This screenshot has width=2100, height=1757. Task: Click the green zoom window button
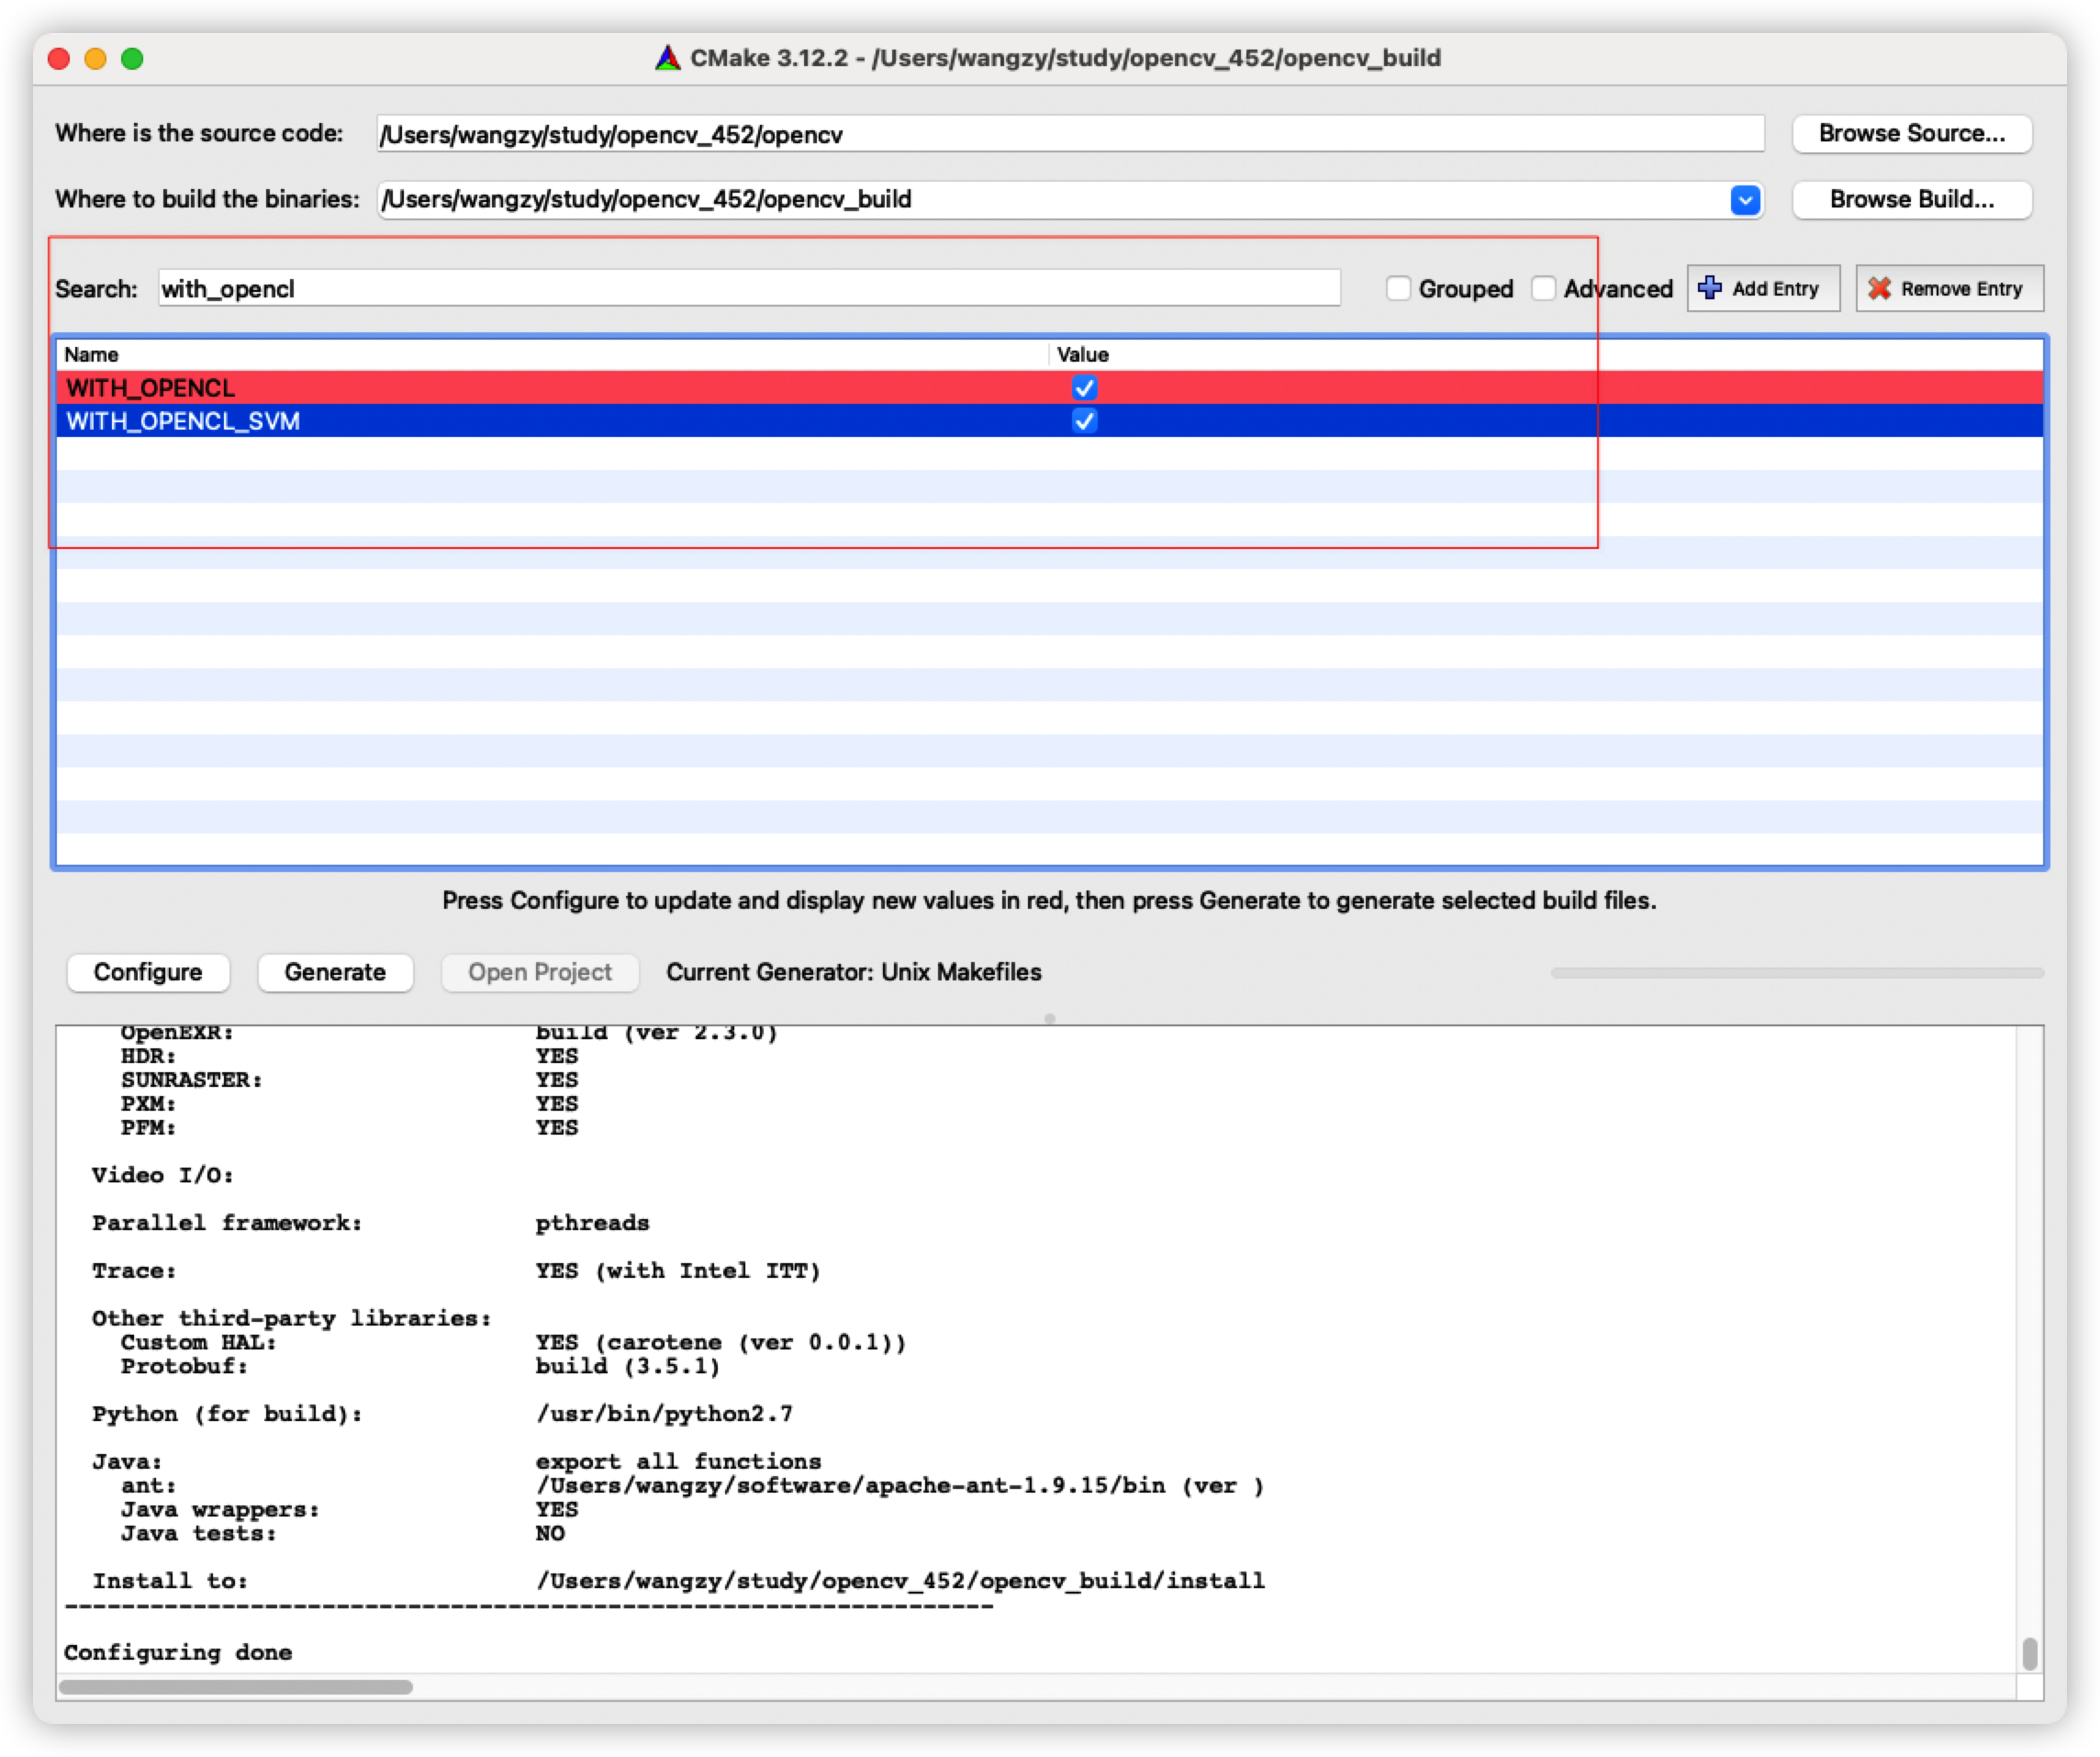(132, 59)
